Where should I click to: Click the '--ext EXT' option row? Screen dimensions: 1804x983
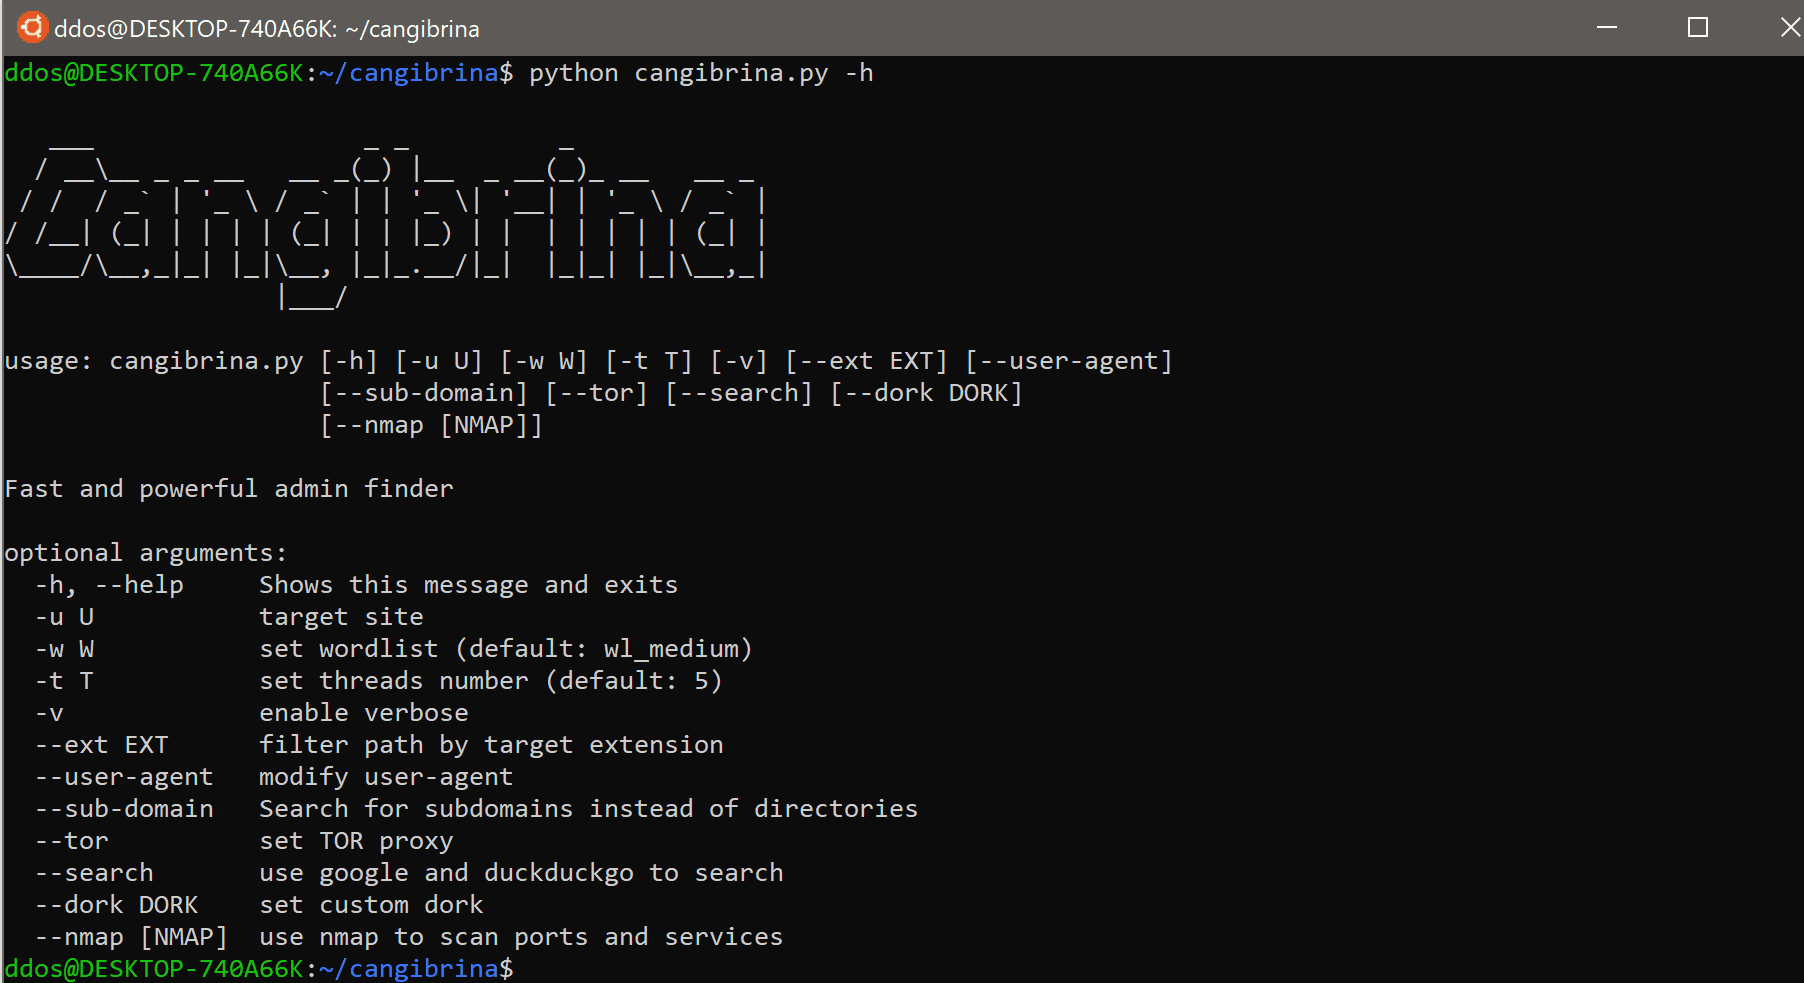tap(102, 745)
